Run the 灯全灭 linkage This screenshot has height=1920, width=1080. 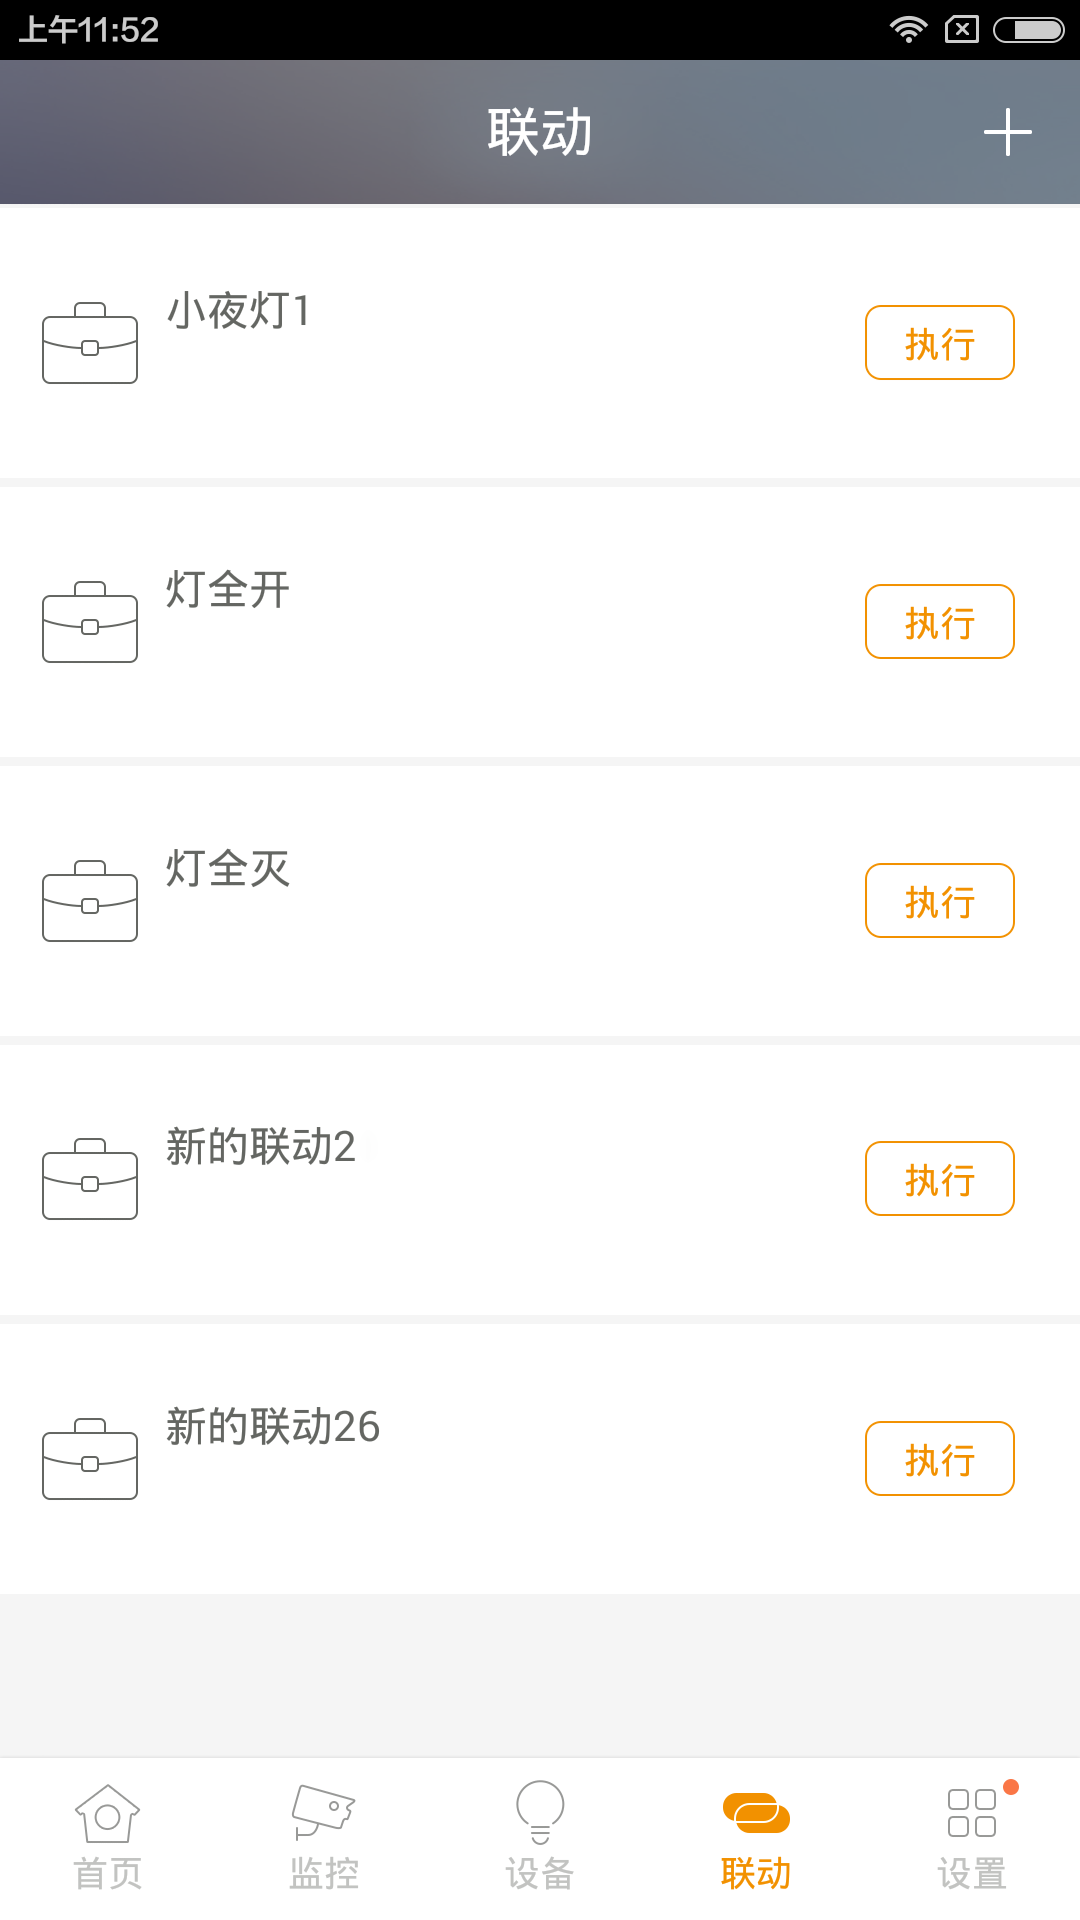939,901
